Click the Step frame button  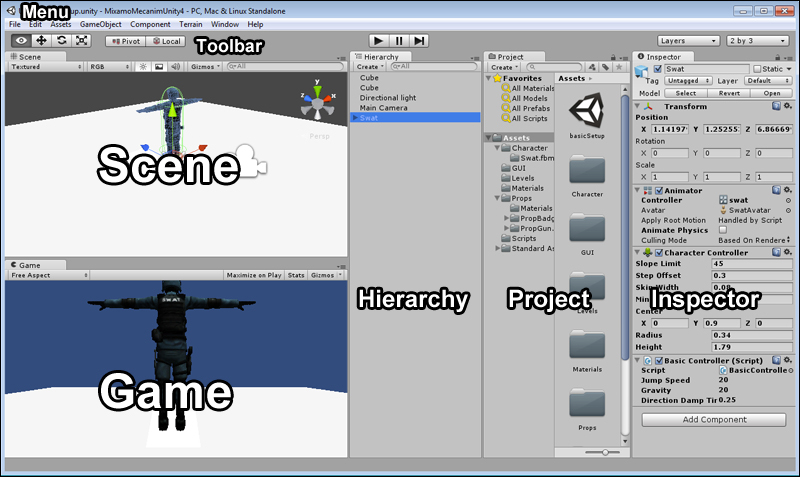tap(420, 41)
